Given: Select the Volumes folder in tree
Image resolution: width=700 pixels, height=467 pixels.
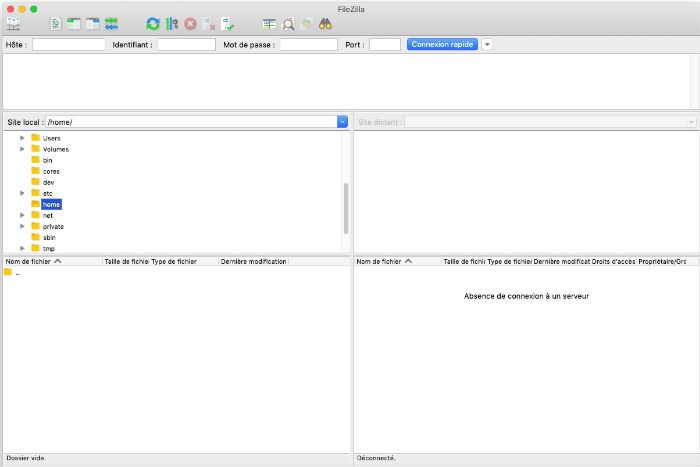Looking at the screenshot, I should (x=56, y=149).
